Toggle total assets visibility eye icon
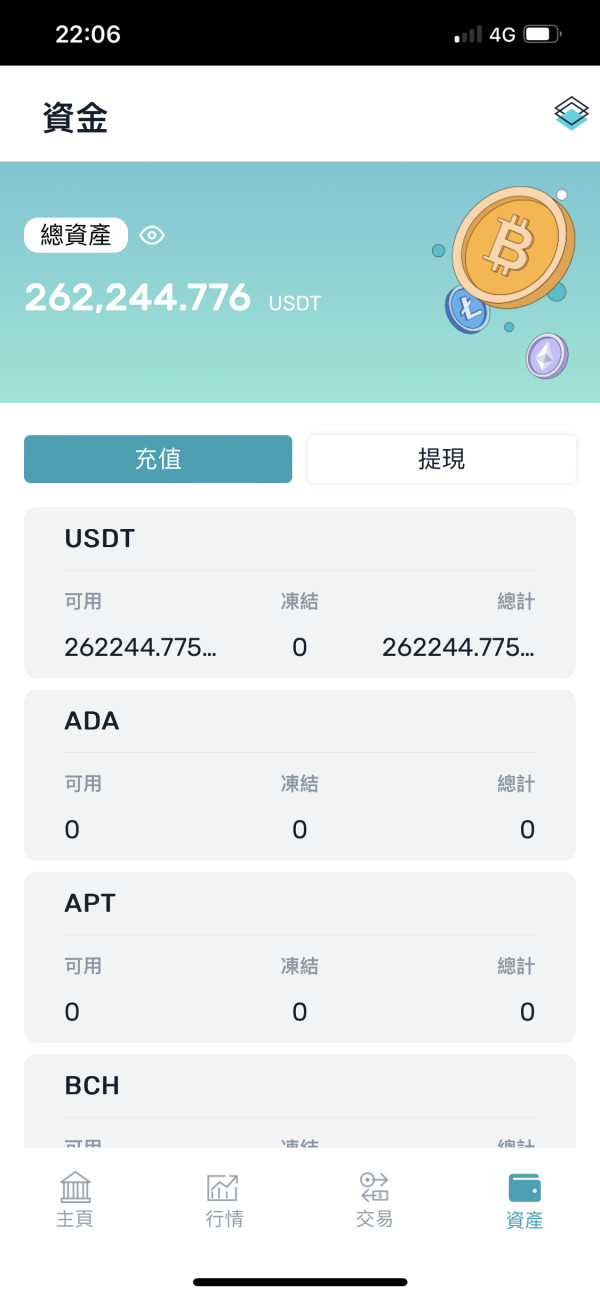The image size is (600, 1299). click(152, 235)
